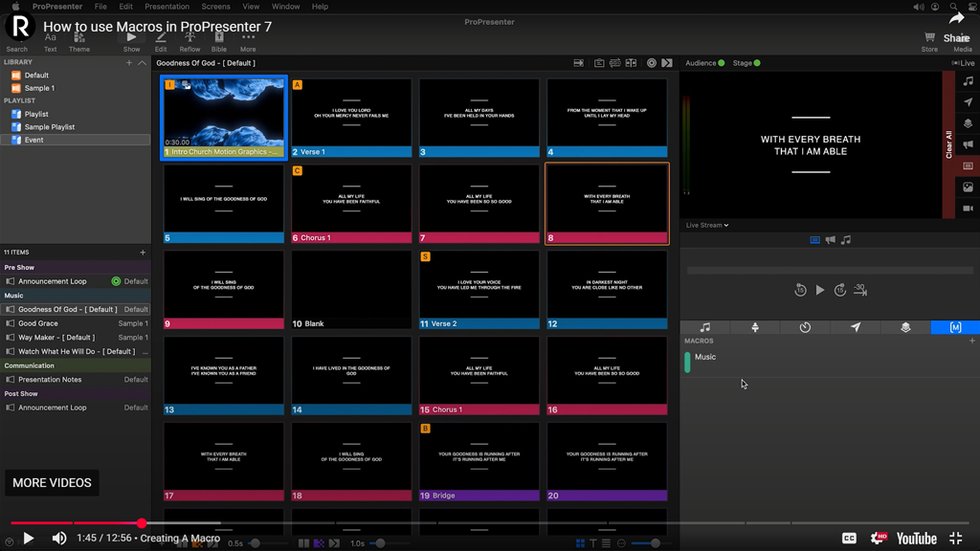
Task: Open the Way Maker presentation
Action: pos(75,337)
